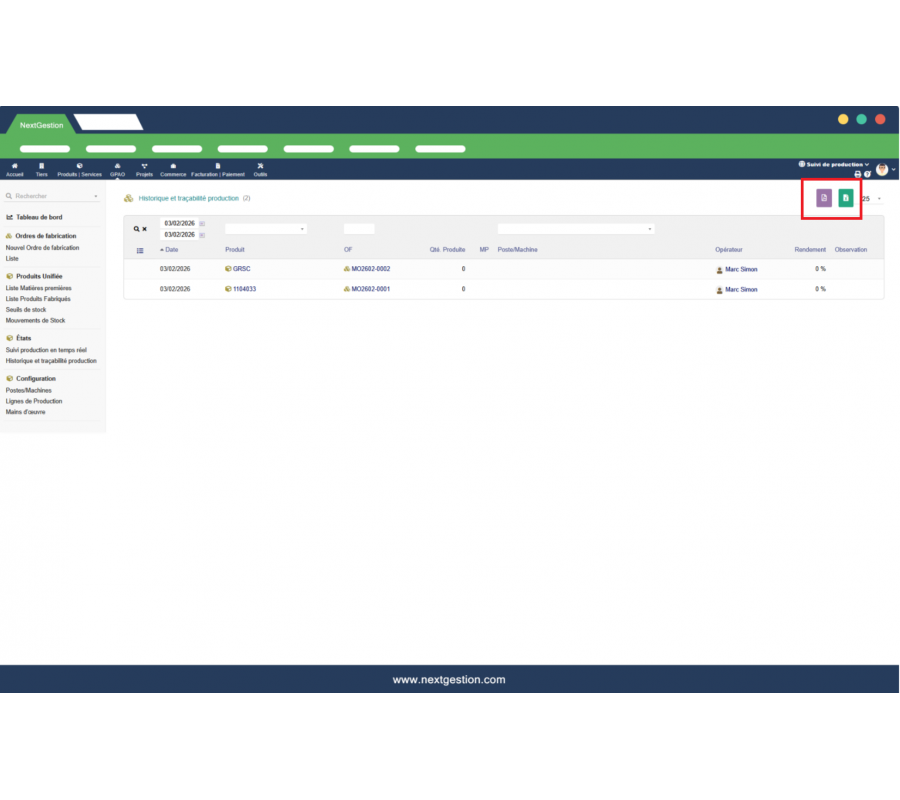Click the printer icon in header
Viewport: 900px width, 800px height.
(x=857, y=174)
